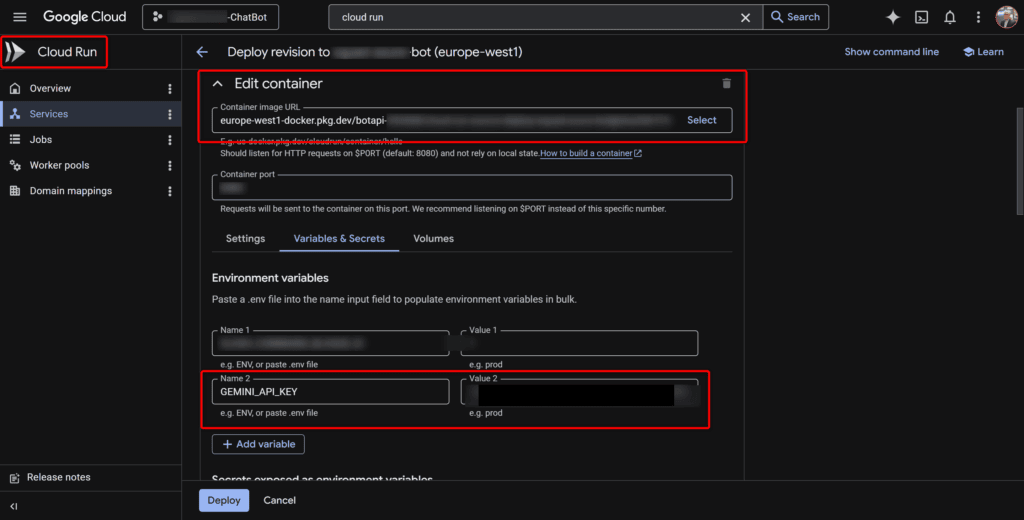Click Show command line

pyautogui.click(x=891, y=52)
